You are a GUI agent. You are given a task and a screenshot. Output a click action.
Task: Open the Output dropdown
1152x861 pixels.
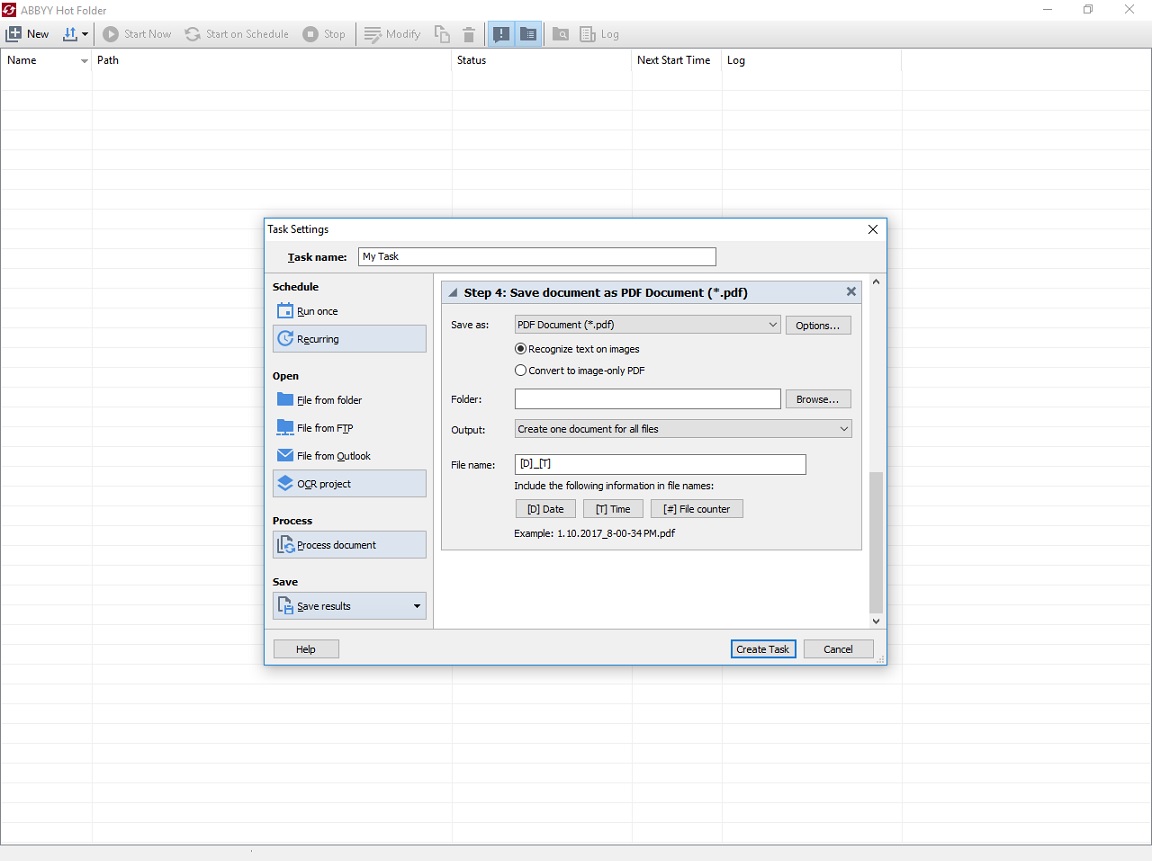point(683,429)
